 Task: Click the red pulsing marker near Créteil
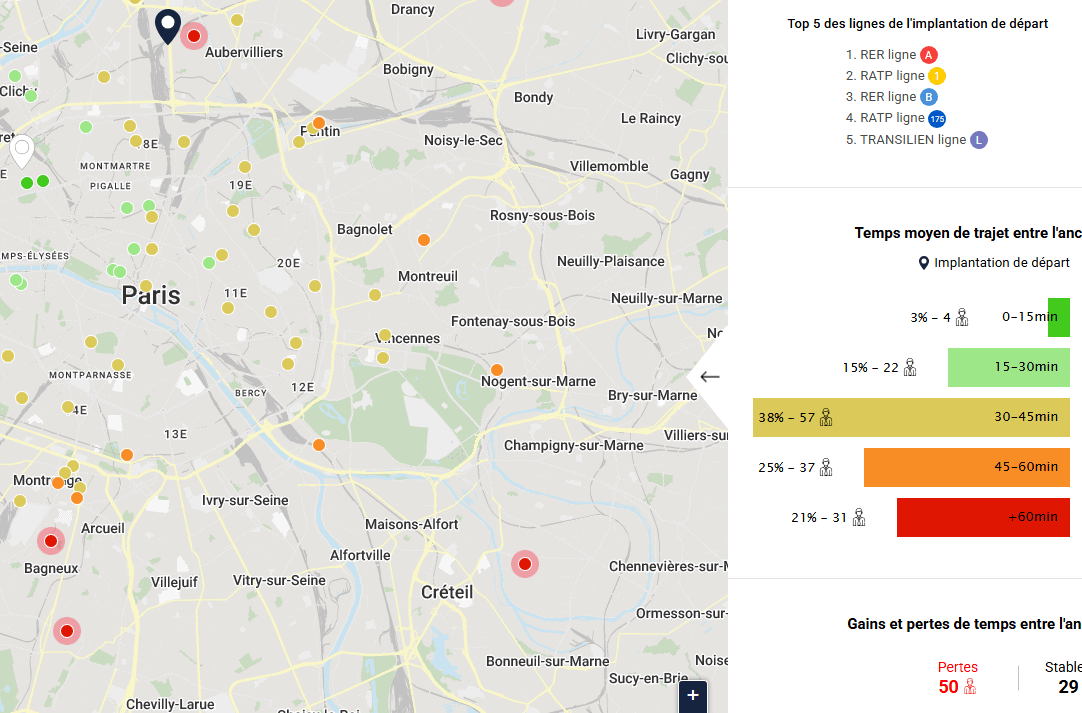click(525, 564)
